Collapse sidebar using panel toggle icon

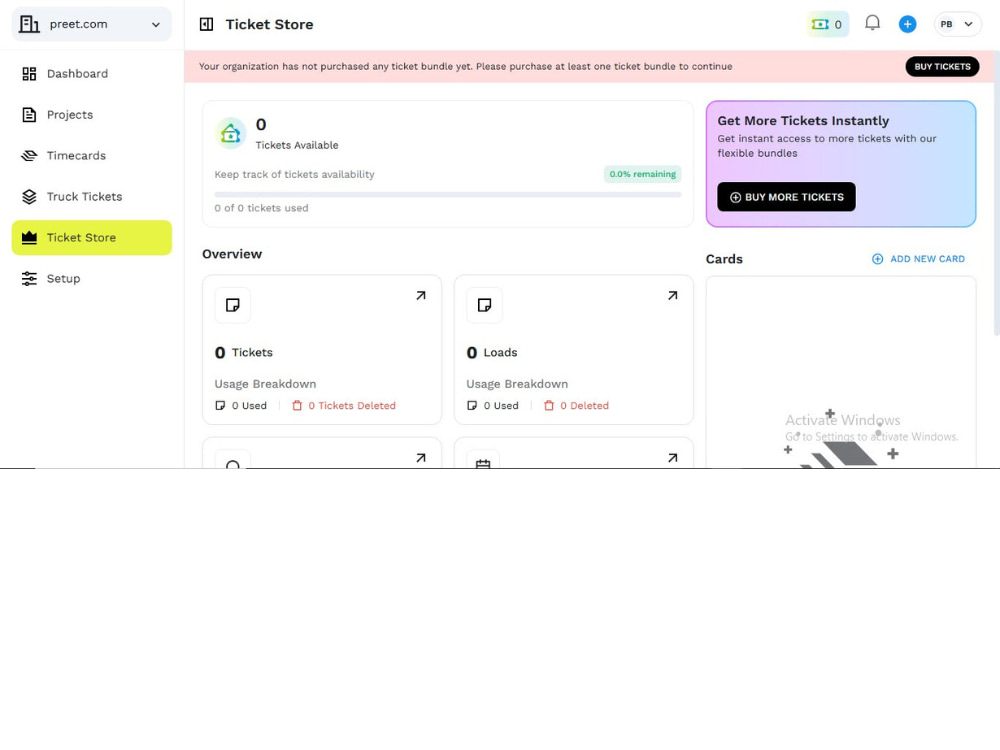pos(207,24)
